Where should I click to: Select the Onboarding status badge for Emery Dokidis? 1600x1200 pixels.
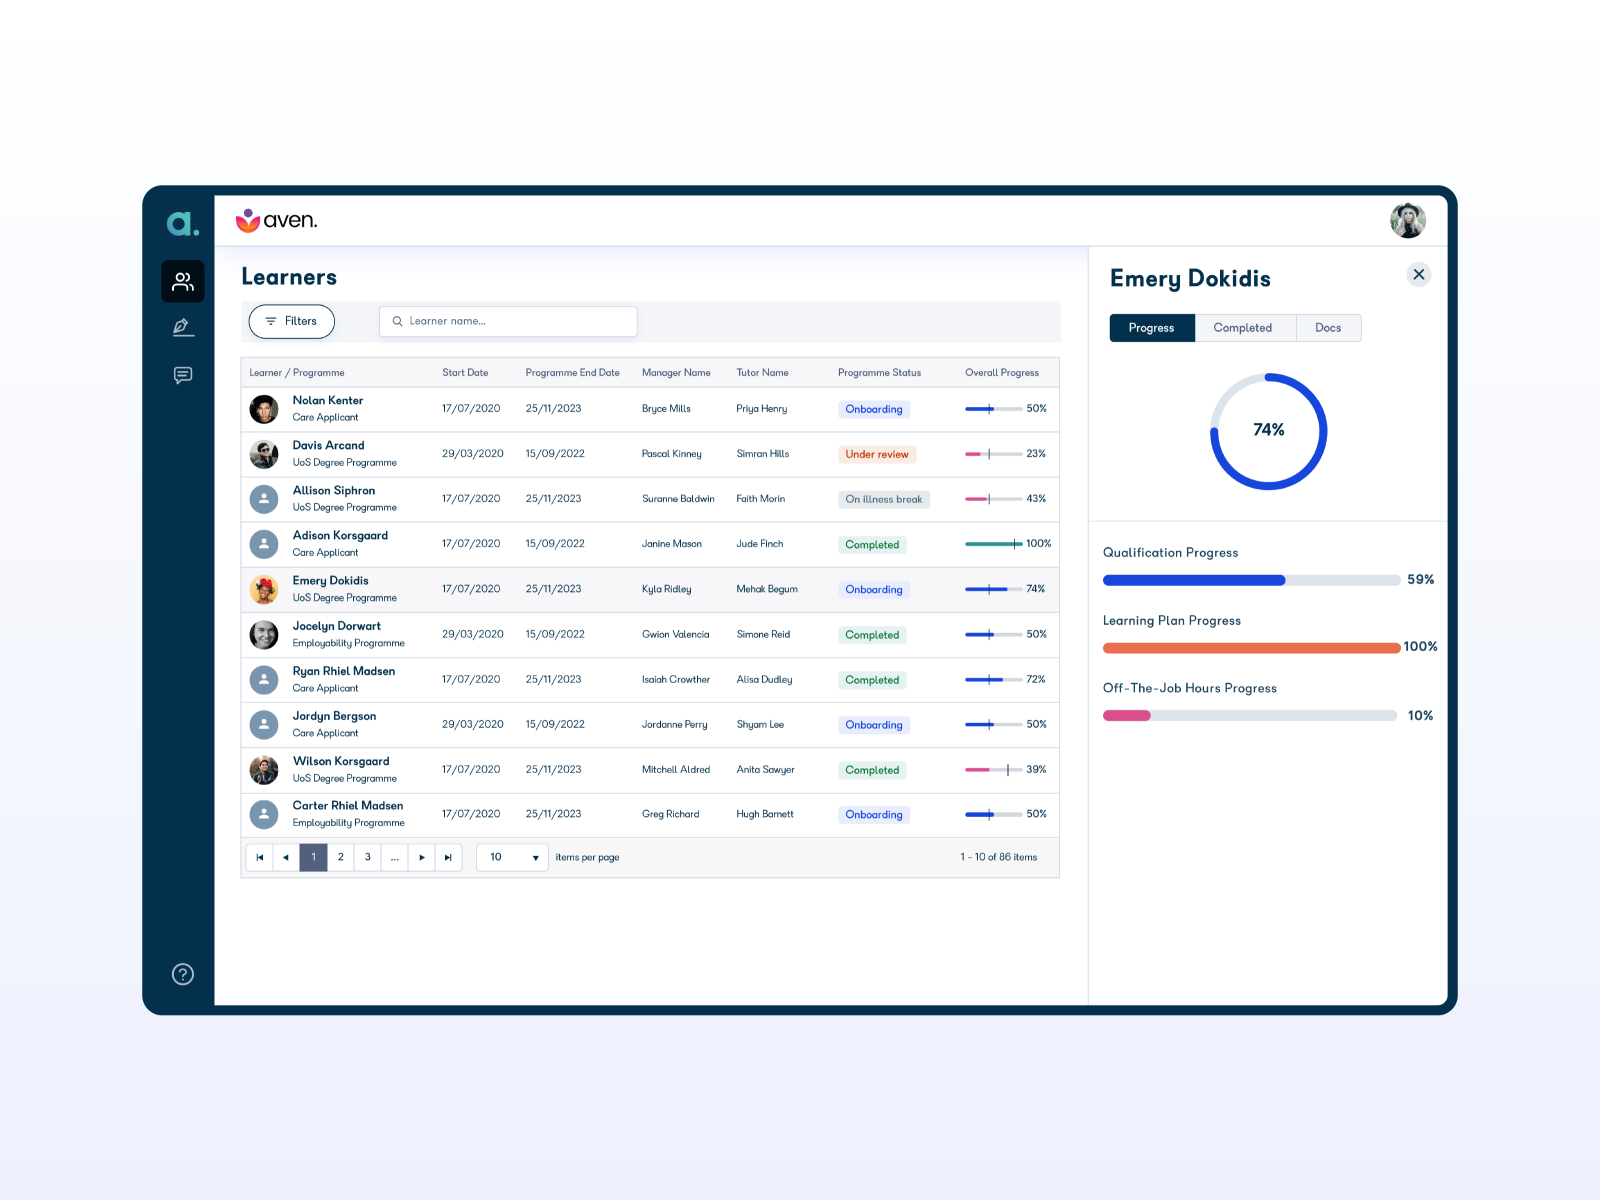pos(872,589)
